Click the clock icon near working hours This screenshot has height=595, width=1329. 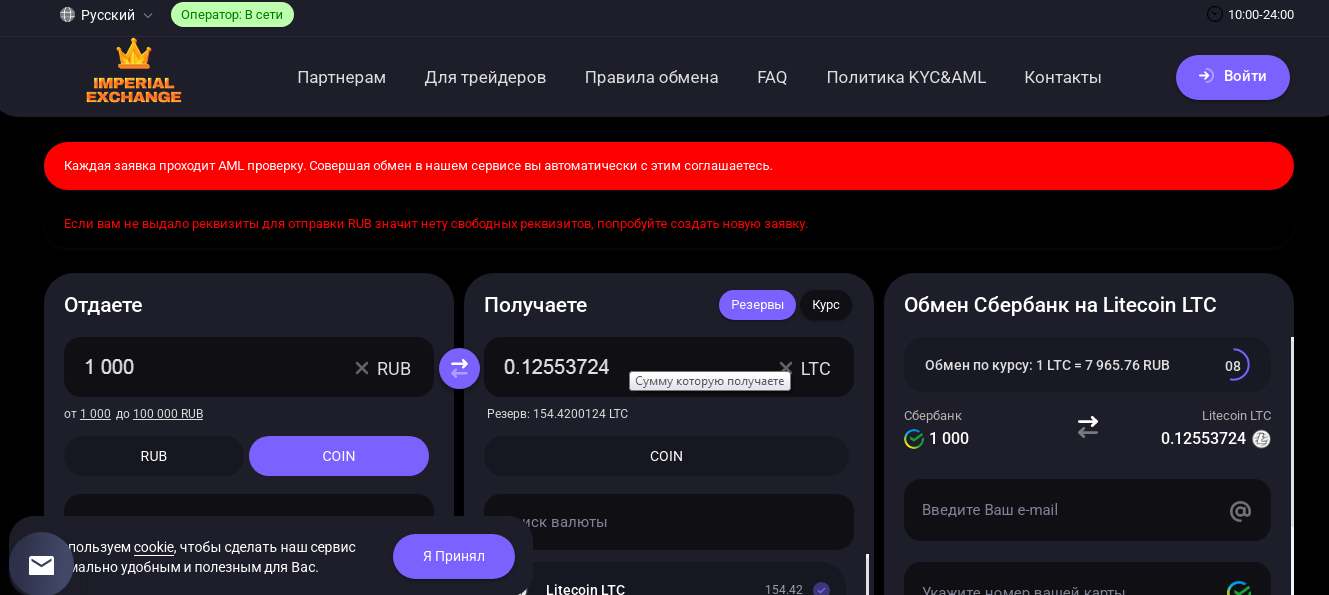(x=1215, y=15)
